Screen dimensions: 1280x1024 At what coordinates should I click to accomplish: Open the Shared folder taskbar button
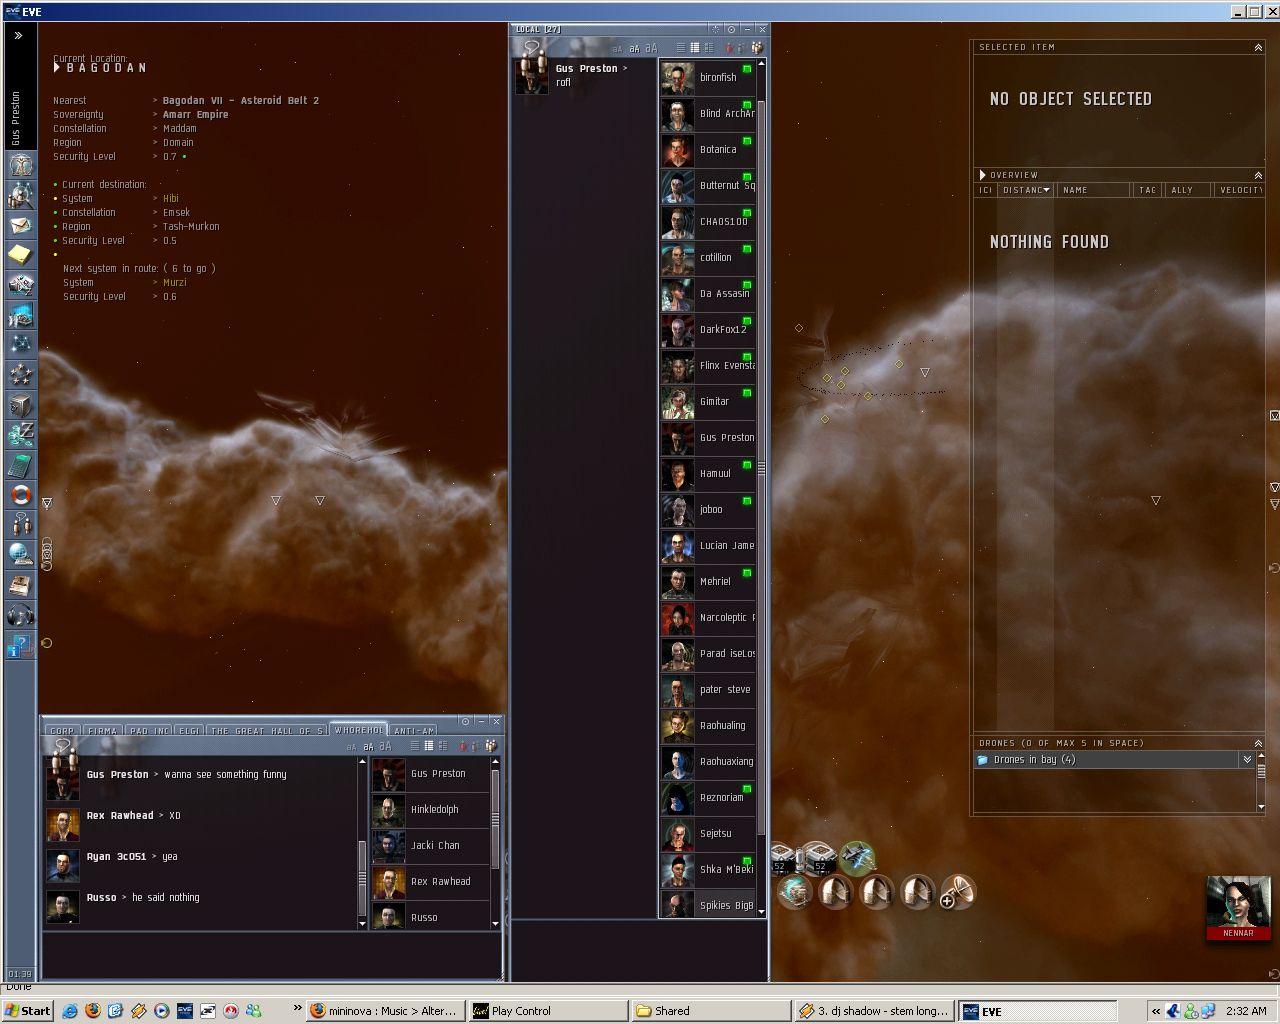710,1011
